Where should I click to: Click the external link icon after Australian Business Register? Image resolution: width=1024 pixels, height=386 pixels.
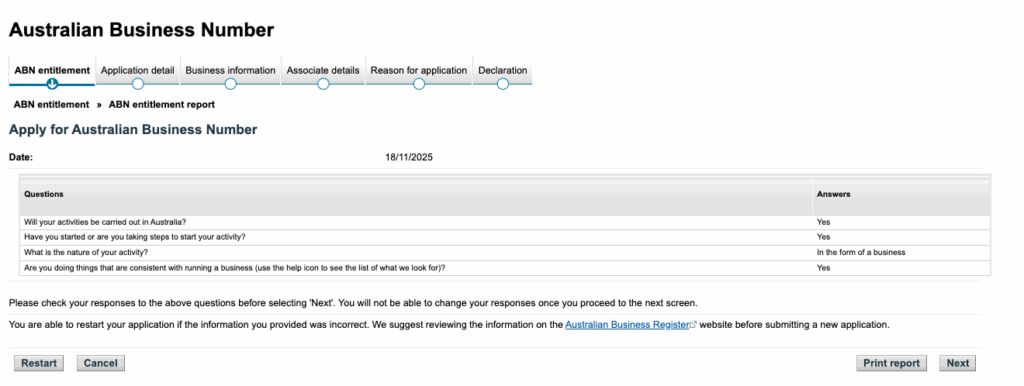(694, 325)
